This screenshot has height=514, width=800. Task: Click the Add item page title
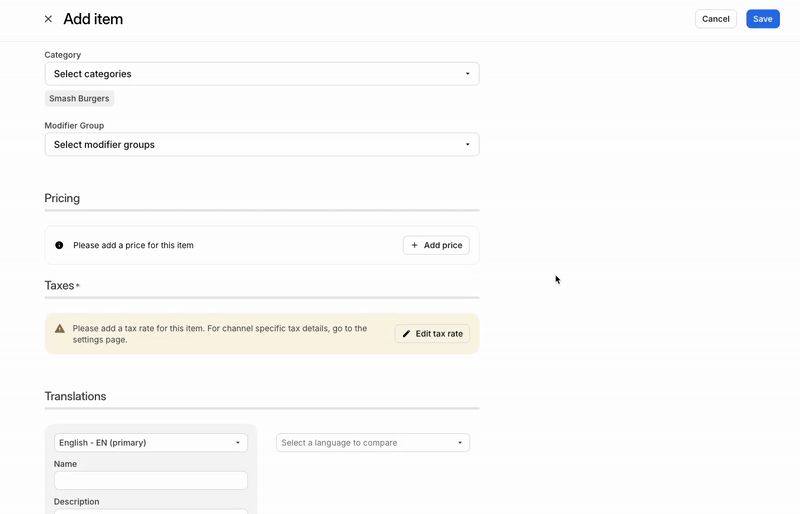pos(93,19)
